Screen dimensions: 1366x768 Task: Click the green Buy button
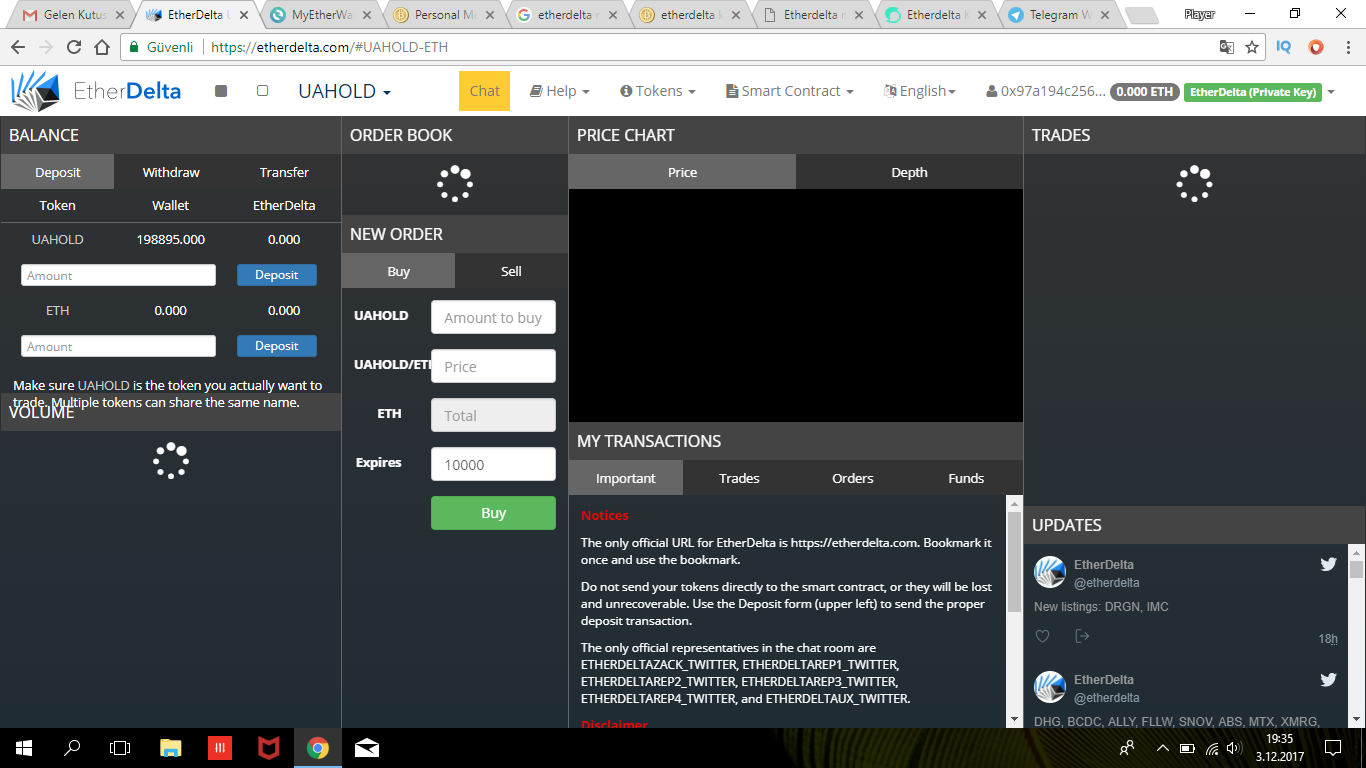(493, 513)
